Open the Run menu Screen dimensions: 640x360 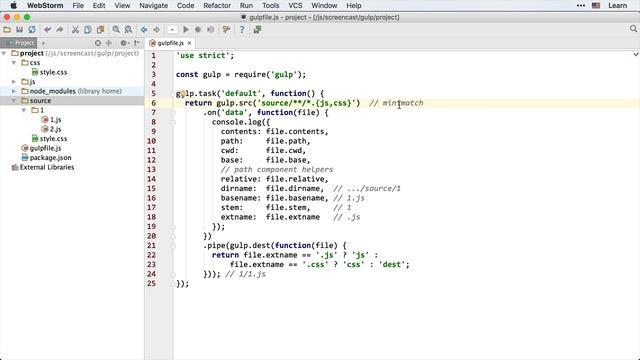[246, 5]
